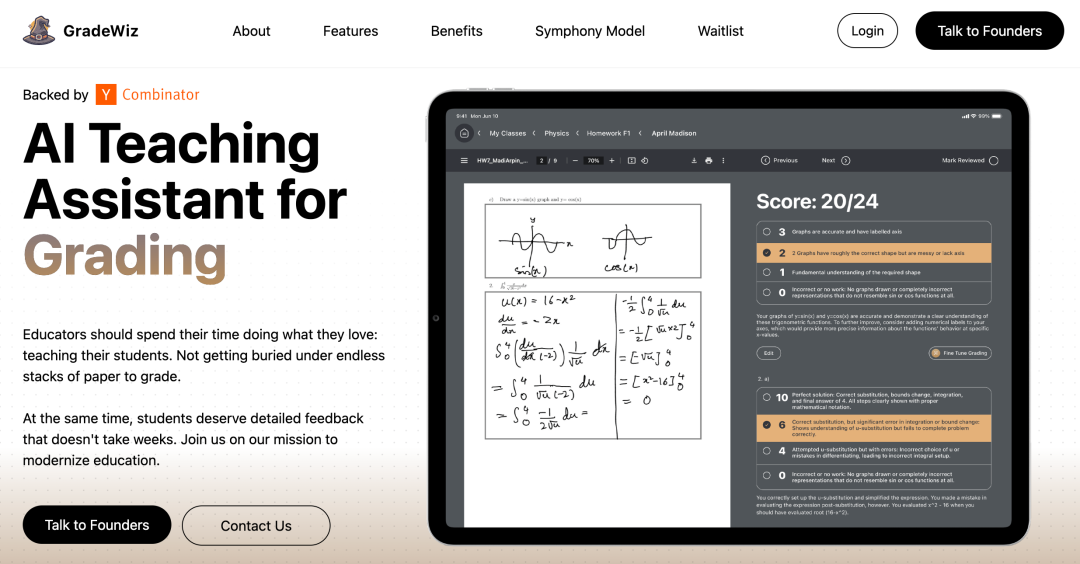Click Talk to Founders below hero text
The image size is (1080, 564).
pyautogui.click(x=97, y=525)
